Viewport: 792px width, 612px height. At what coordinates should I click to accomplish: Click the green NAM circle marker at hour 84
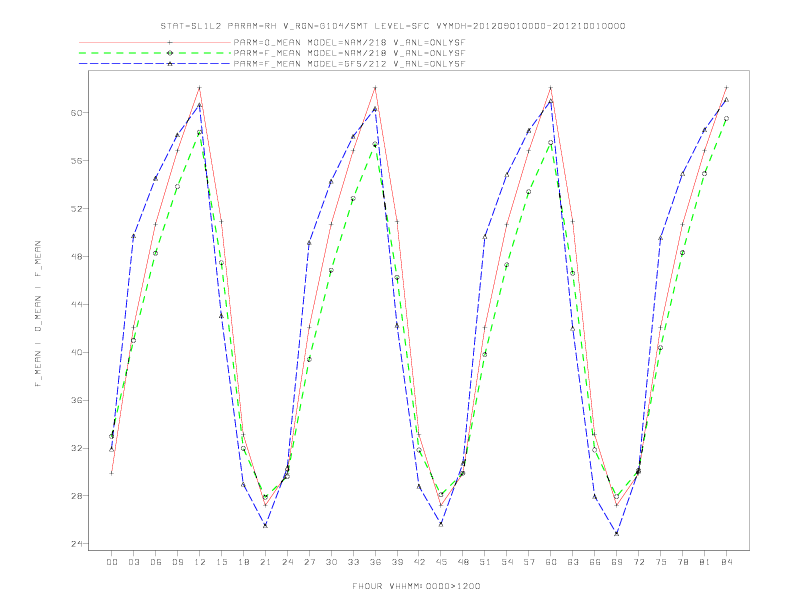pos(726,119)
